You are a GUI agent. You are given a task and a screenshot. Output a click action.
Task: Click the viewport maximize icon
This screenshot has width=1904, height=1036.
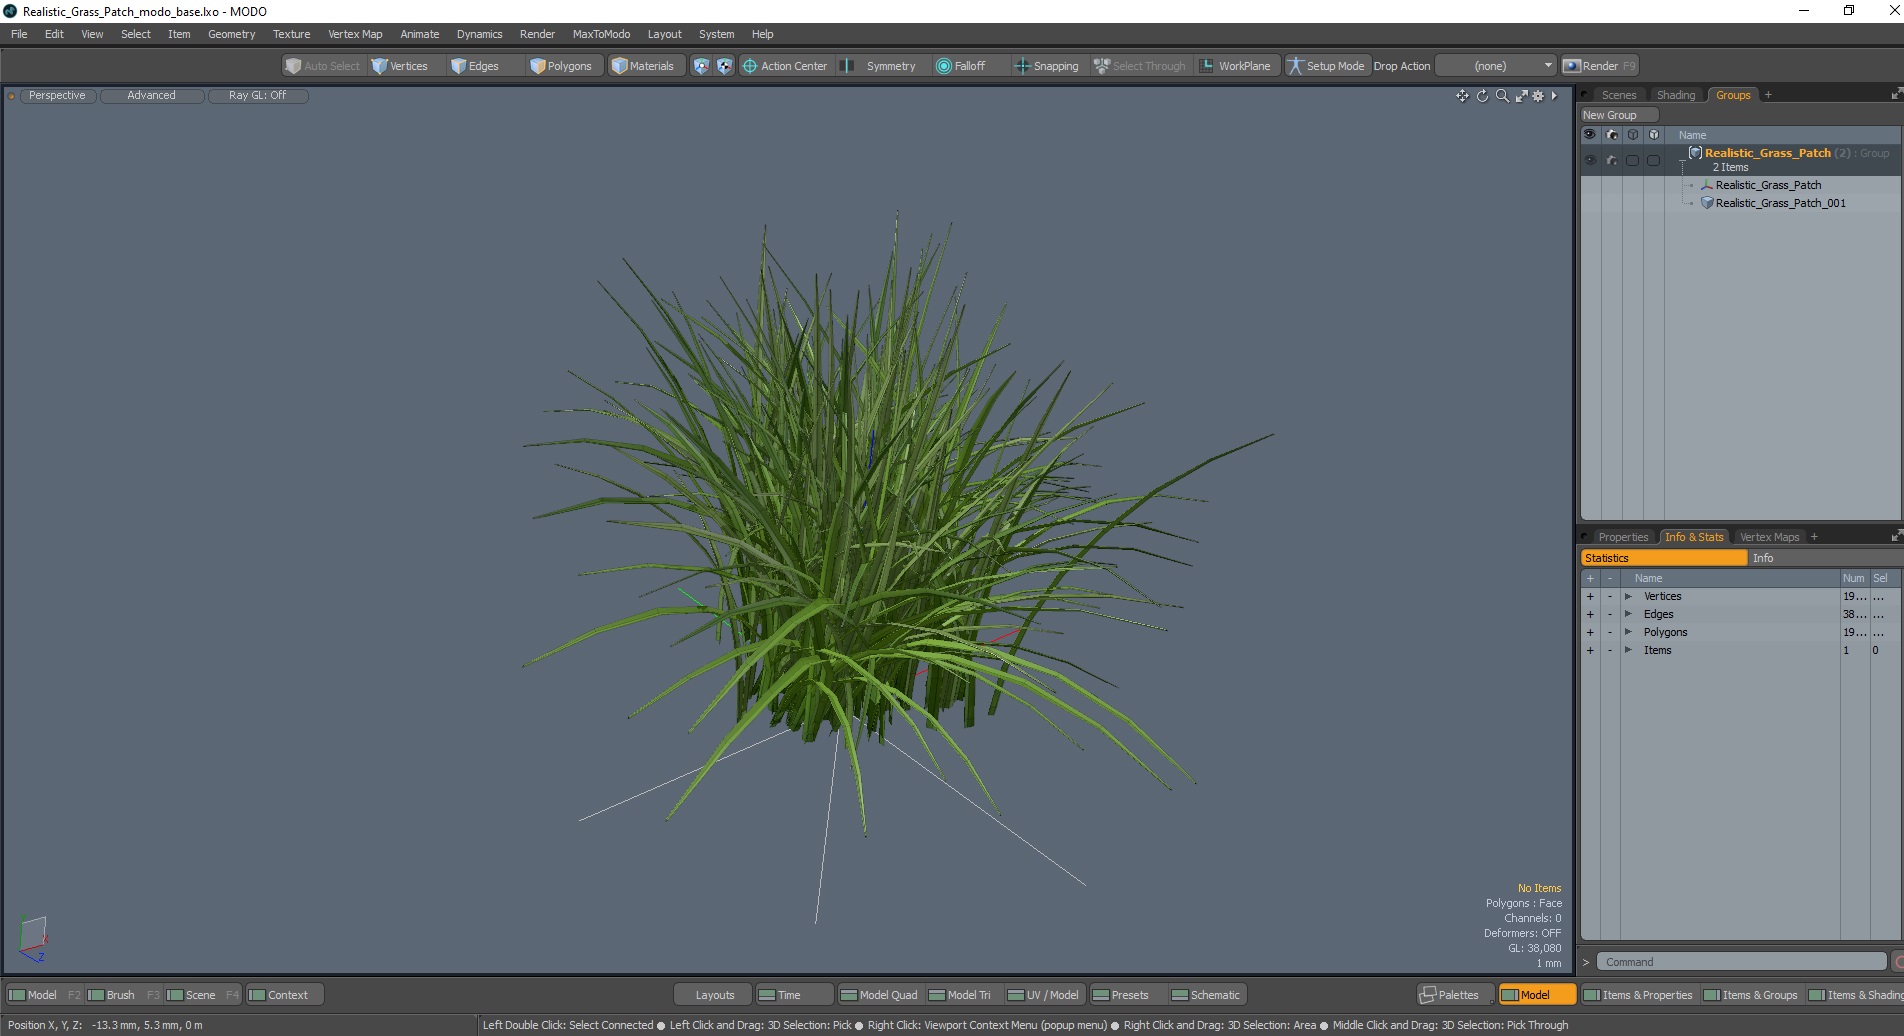pyautogui.click(x=1521, y=96)
